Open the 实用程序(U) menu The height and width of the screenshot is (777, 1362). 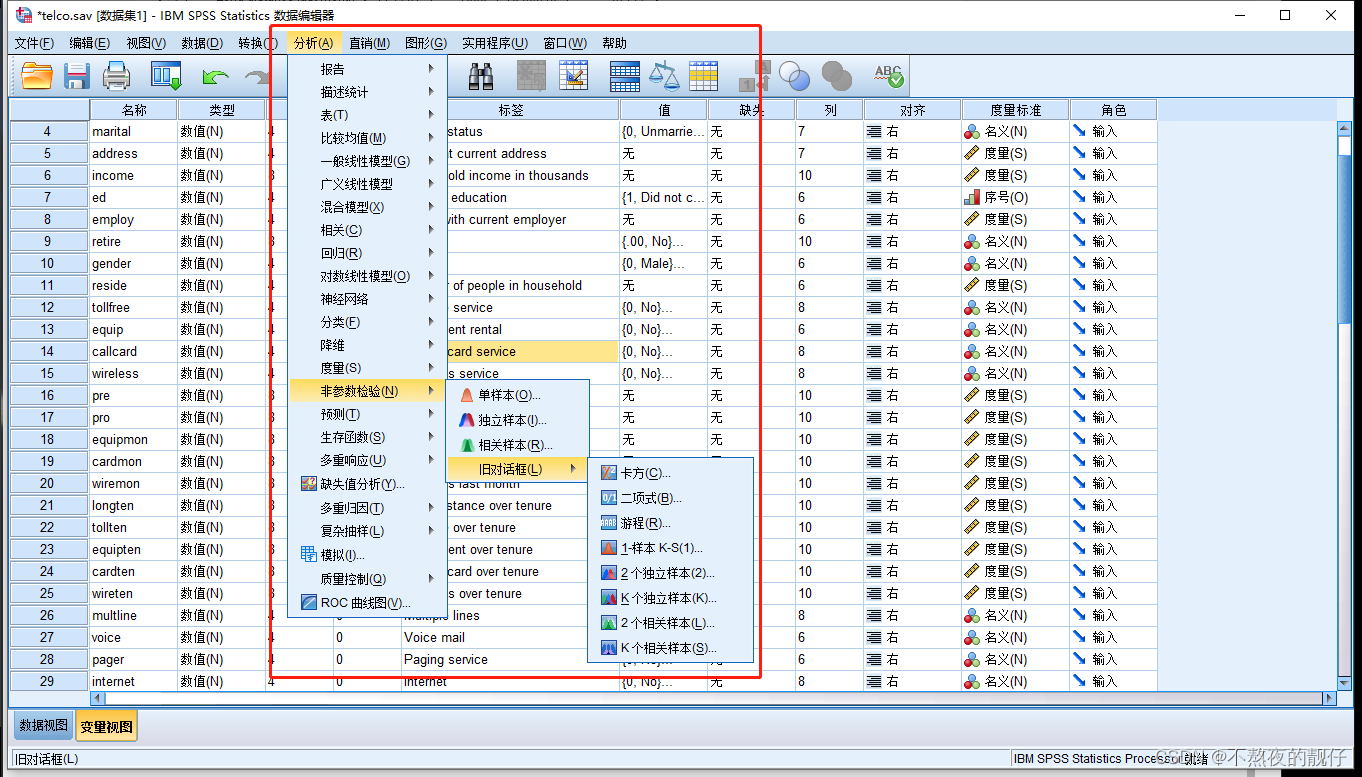click(494, 43)
